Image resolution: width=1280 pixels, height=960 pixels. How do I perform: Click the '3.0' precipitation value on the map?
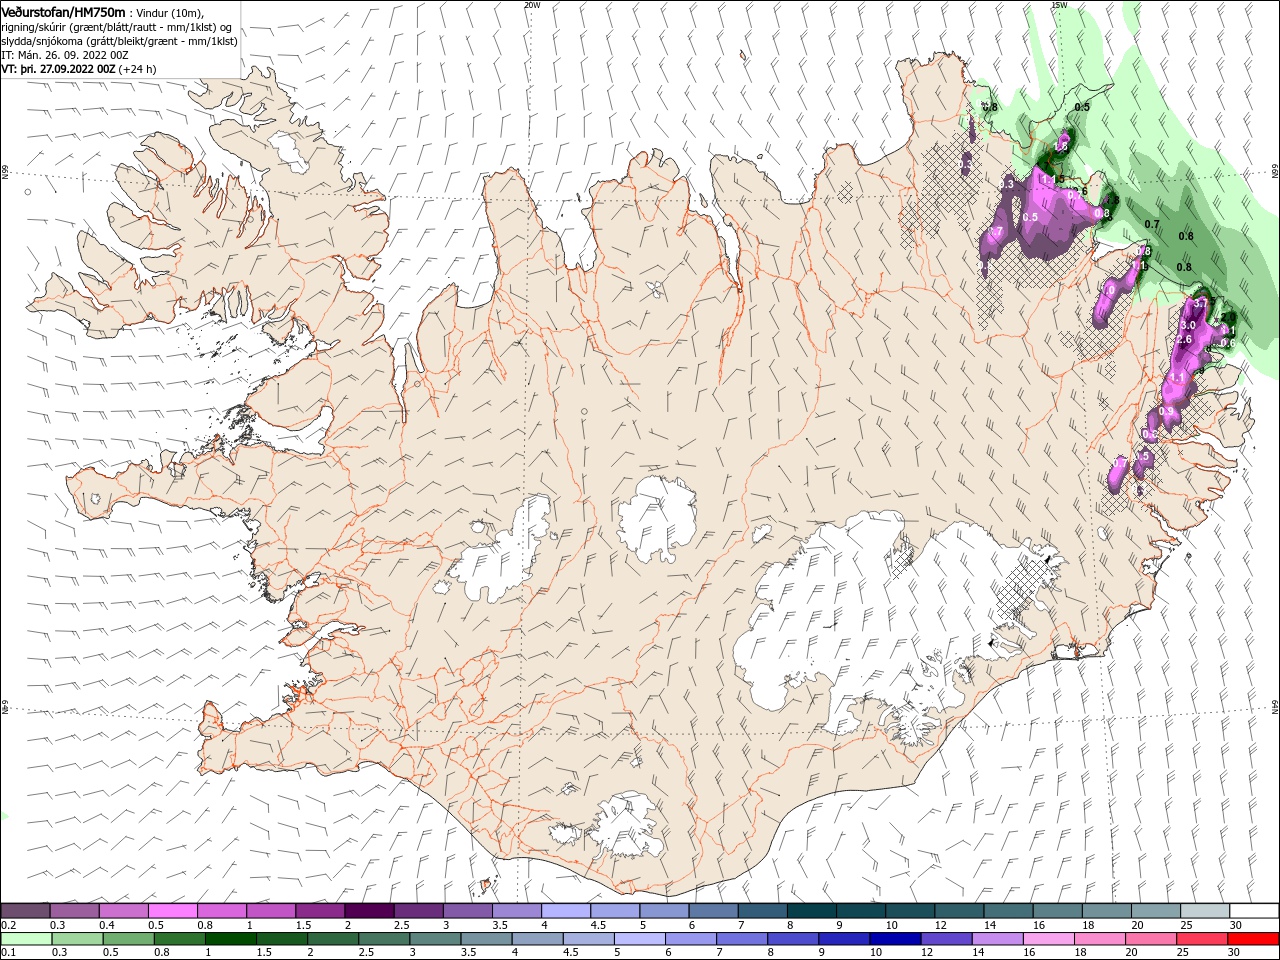(1188, 326)
